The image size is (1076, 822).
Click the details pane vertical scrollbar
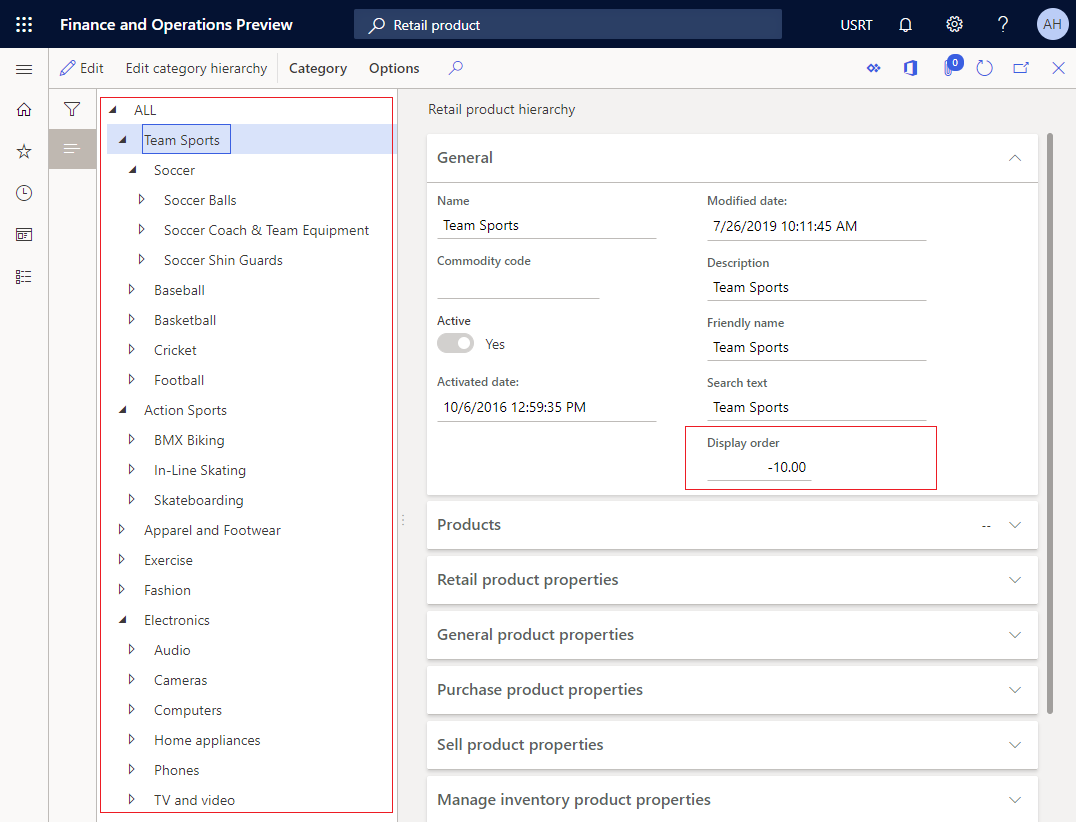(x=1050, y=423)
